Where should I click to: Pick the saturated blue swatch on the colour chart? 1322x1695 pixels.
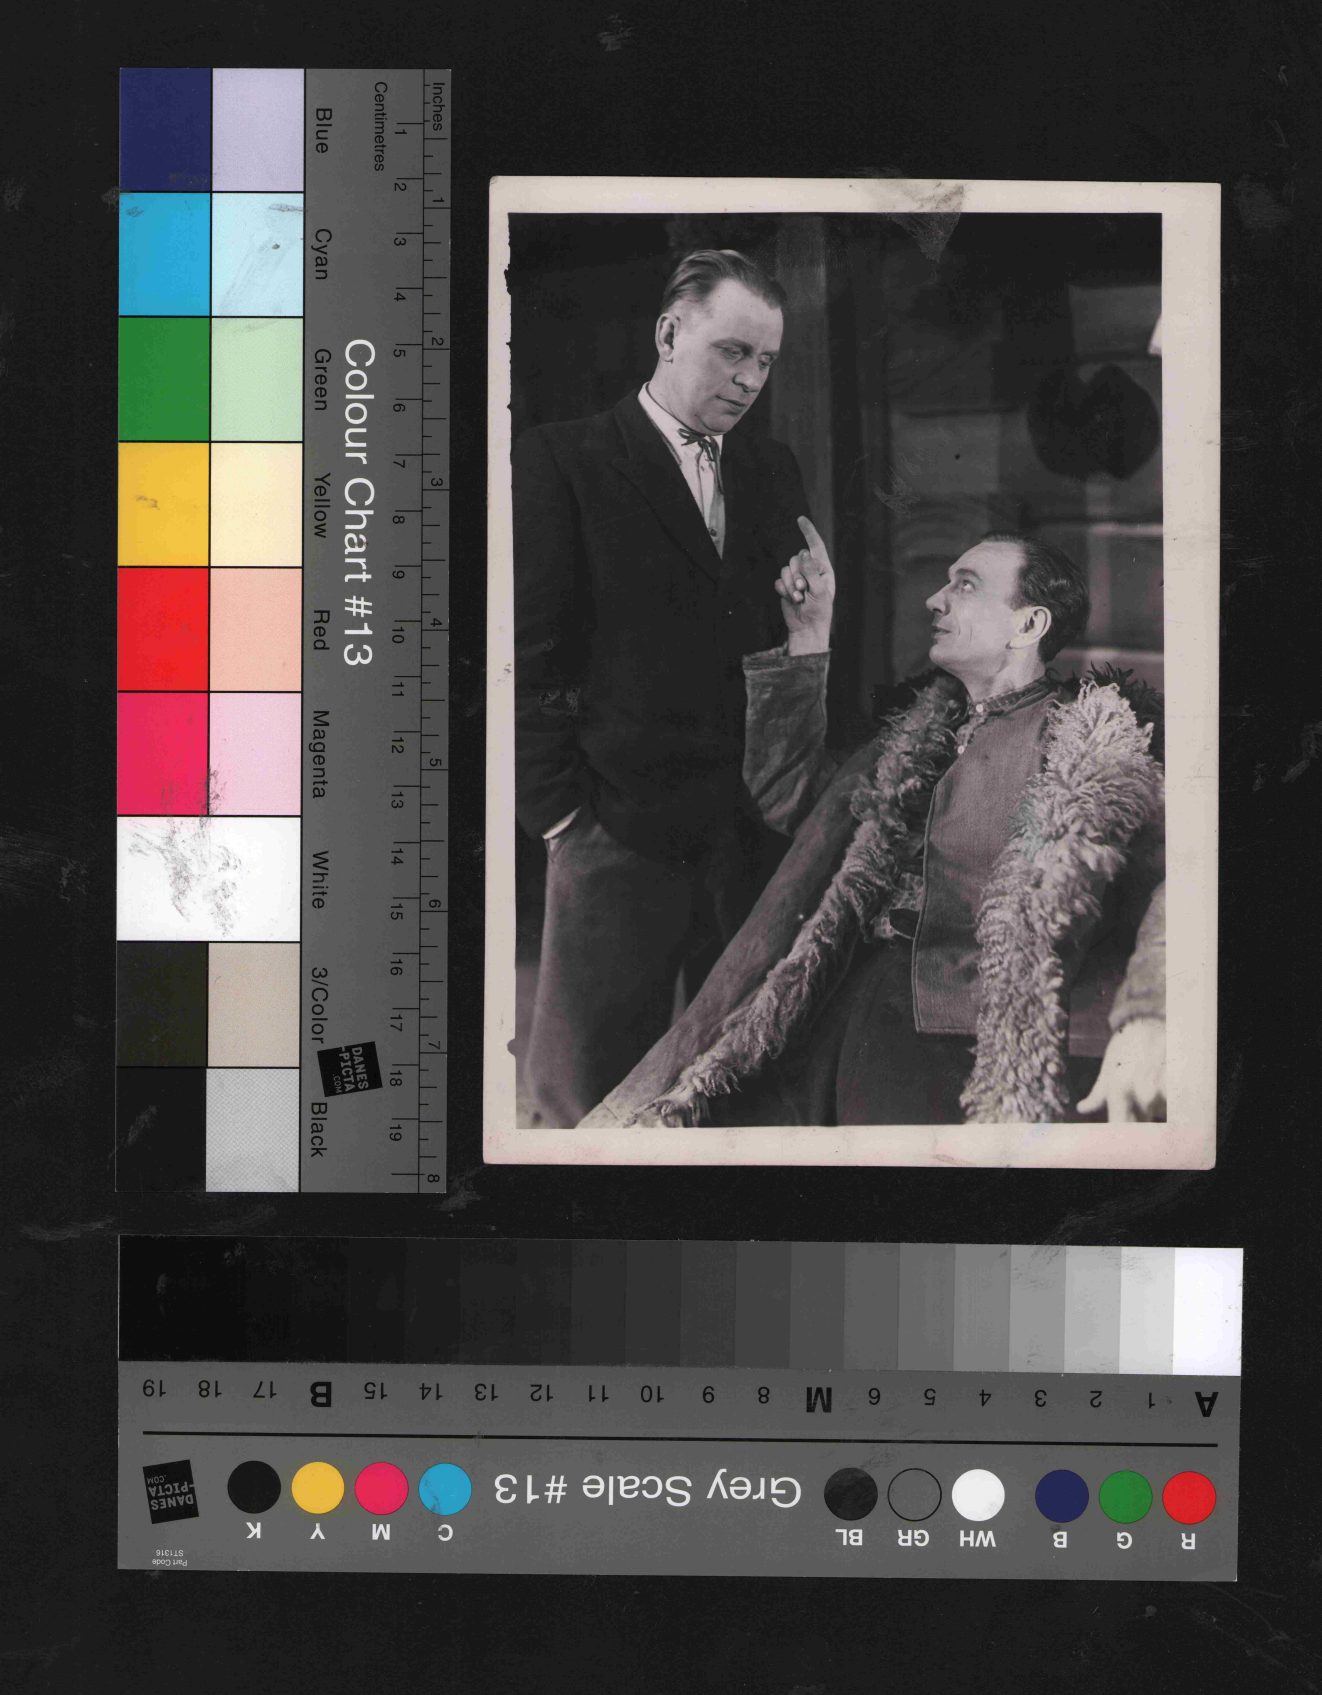[165, 130]
